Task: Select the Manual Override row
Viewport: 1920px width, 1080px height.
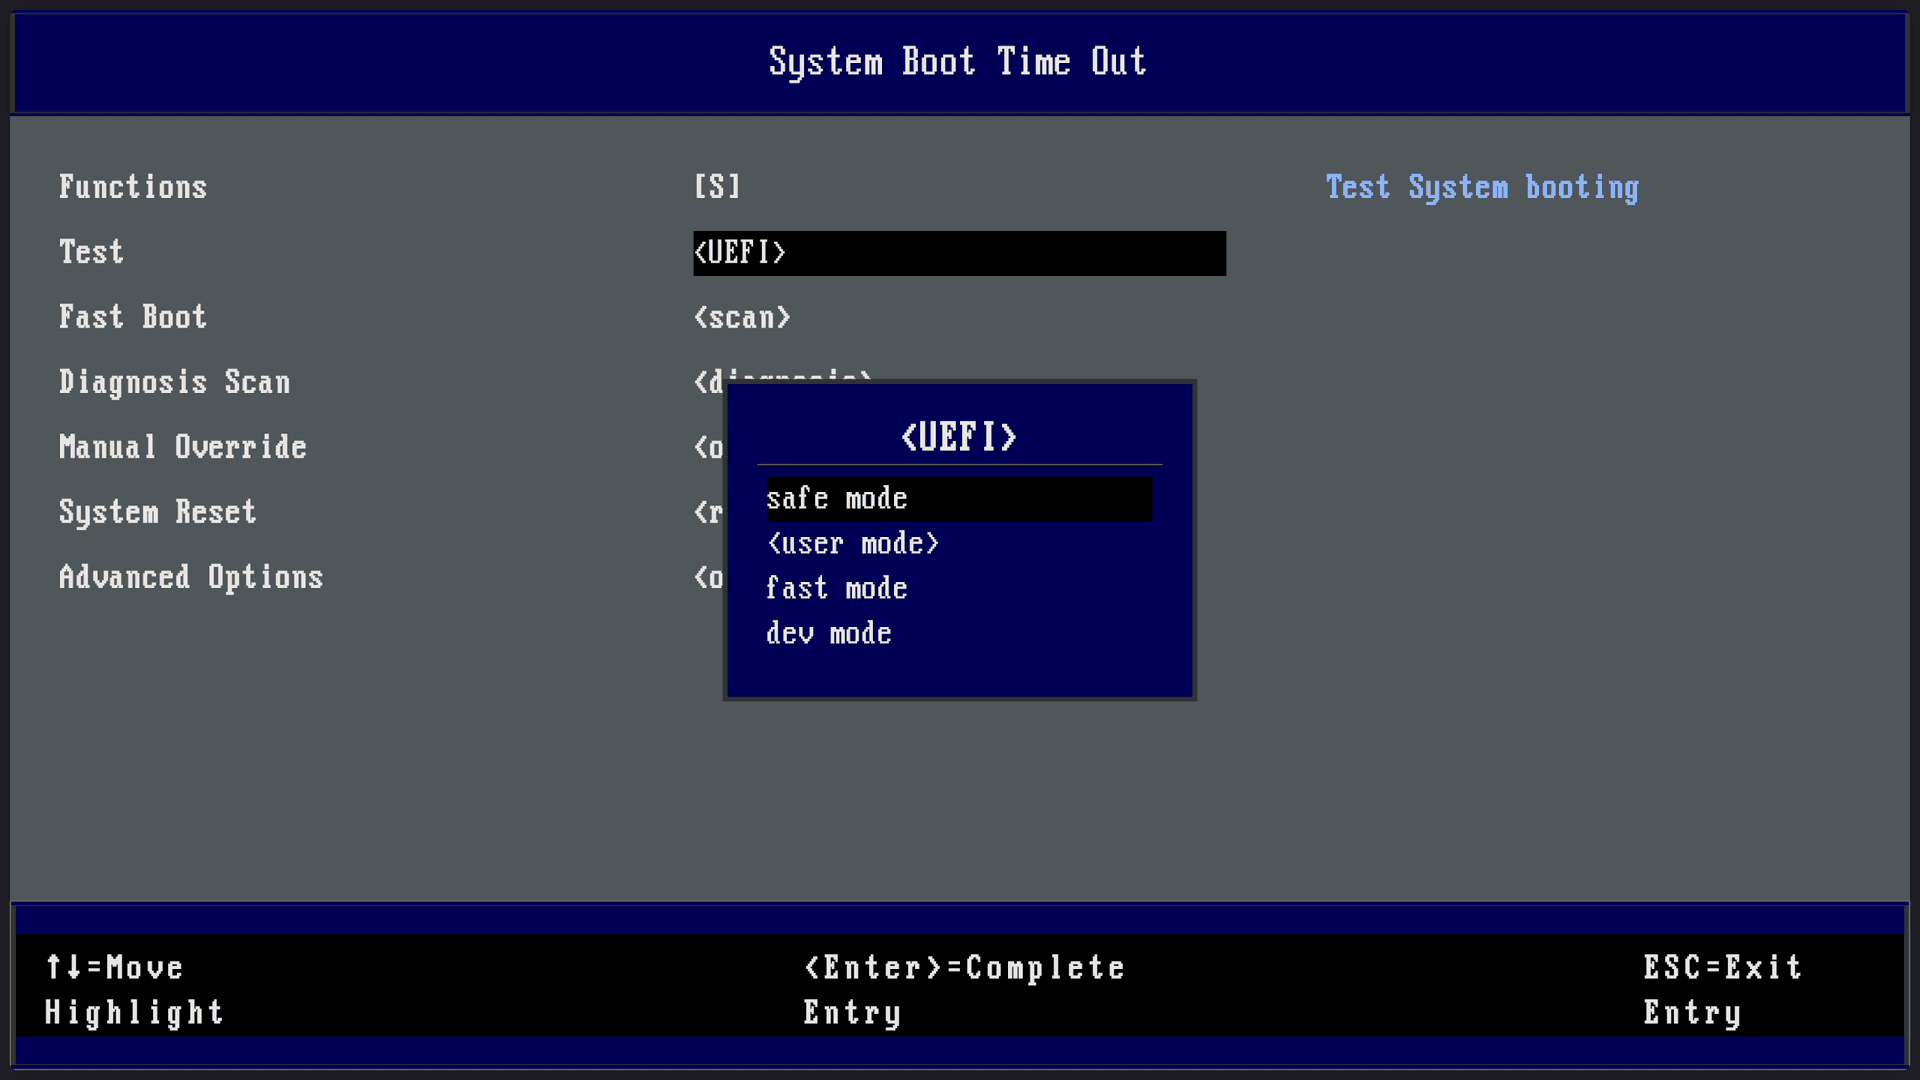Action: point(183,447)
